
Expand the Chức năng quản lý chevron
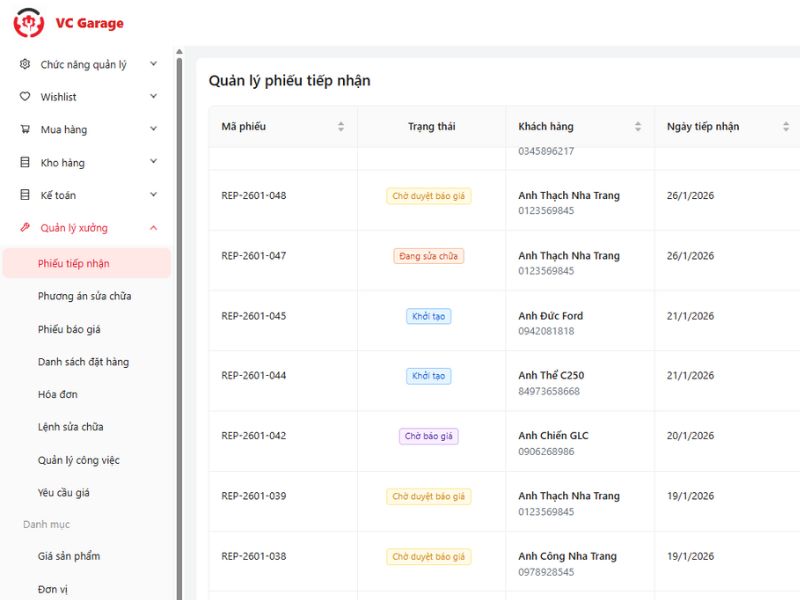[x=153, y=64]
